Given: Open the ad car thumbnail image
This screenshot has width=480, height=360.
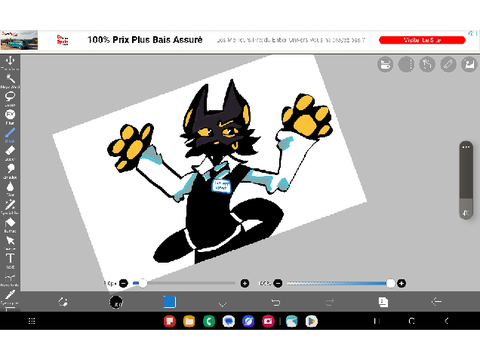Looking at the screenshot, I should coord(19,40).
